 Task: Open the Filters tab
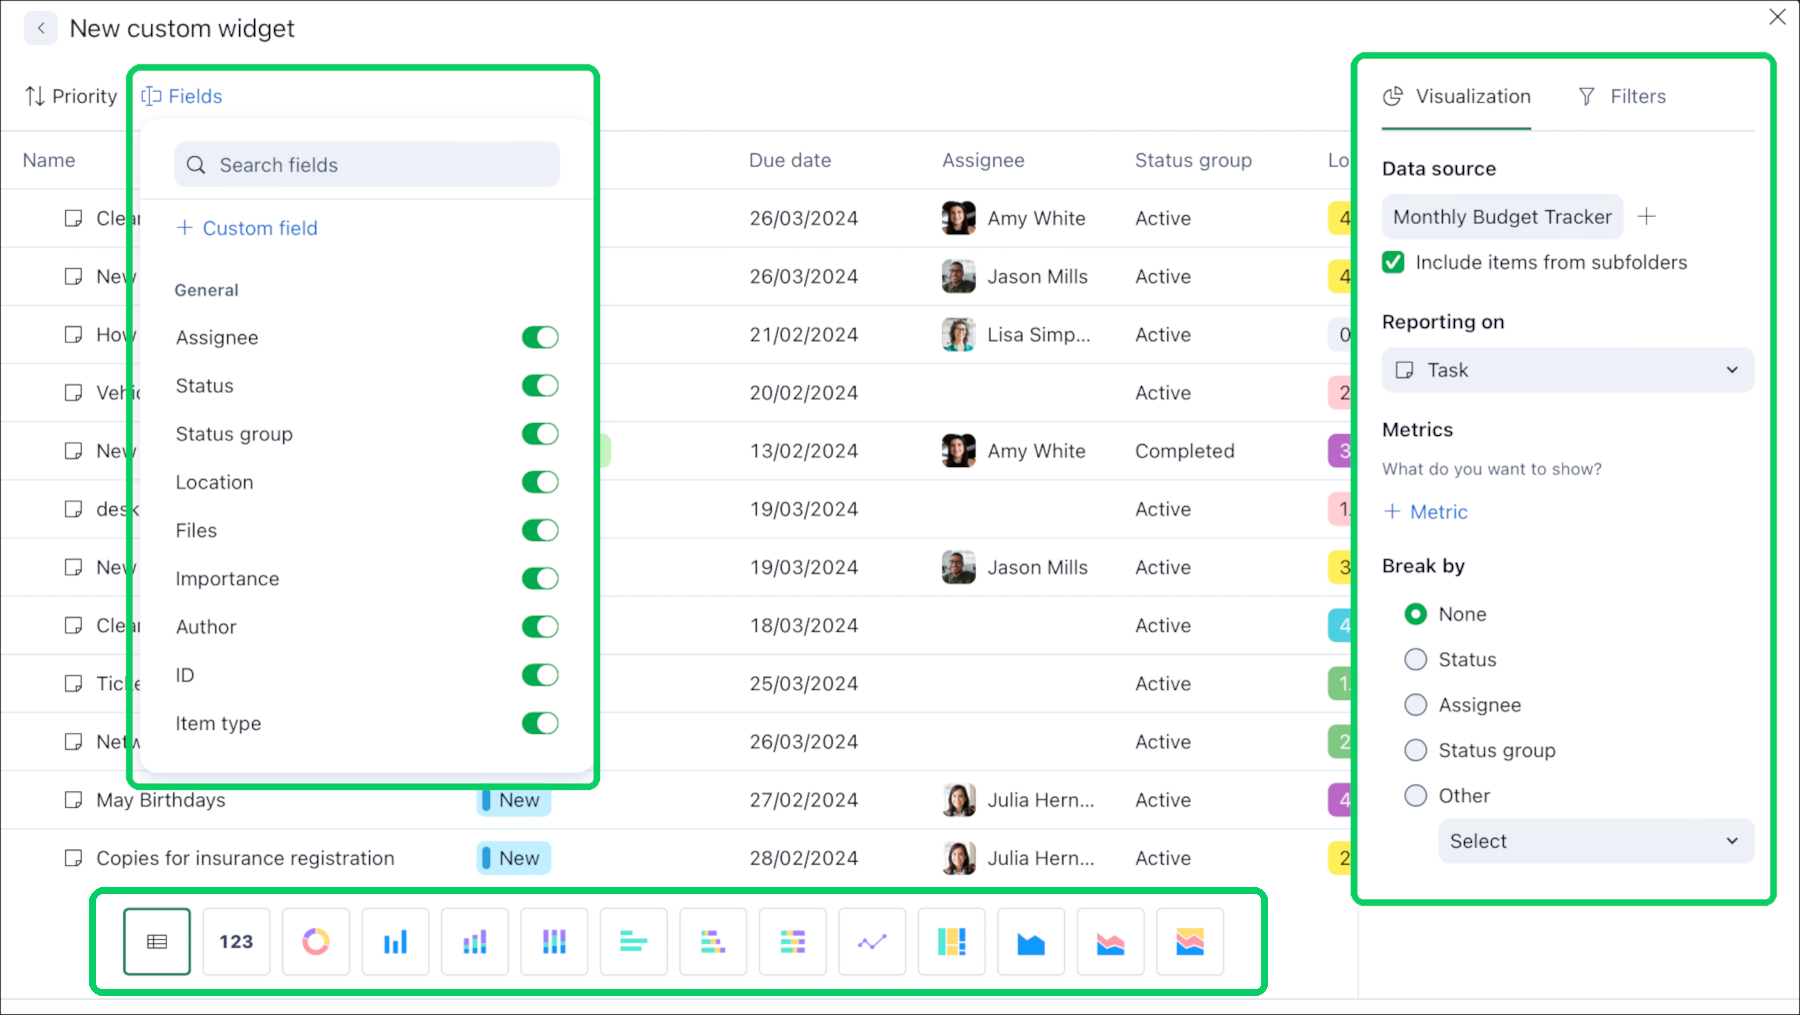1622,97
